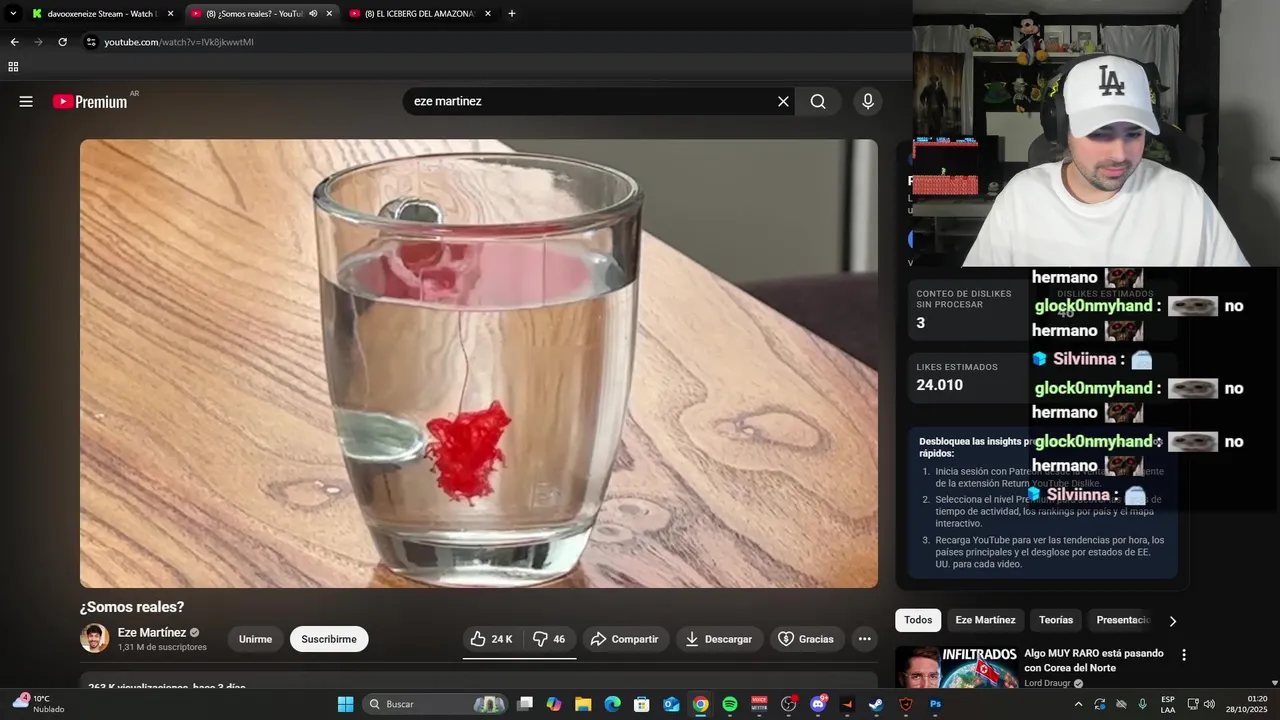Open Algo MUY RARO video title

[1093, 660]
